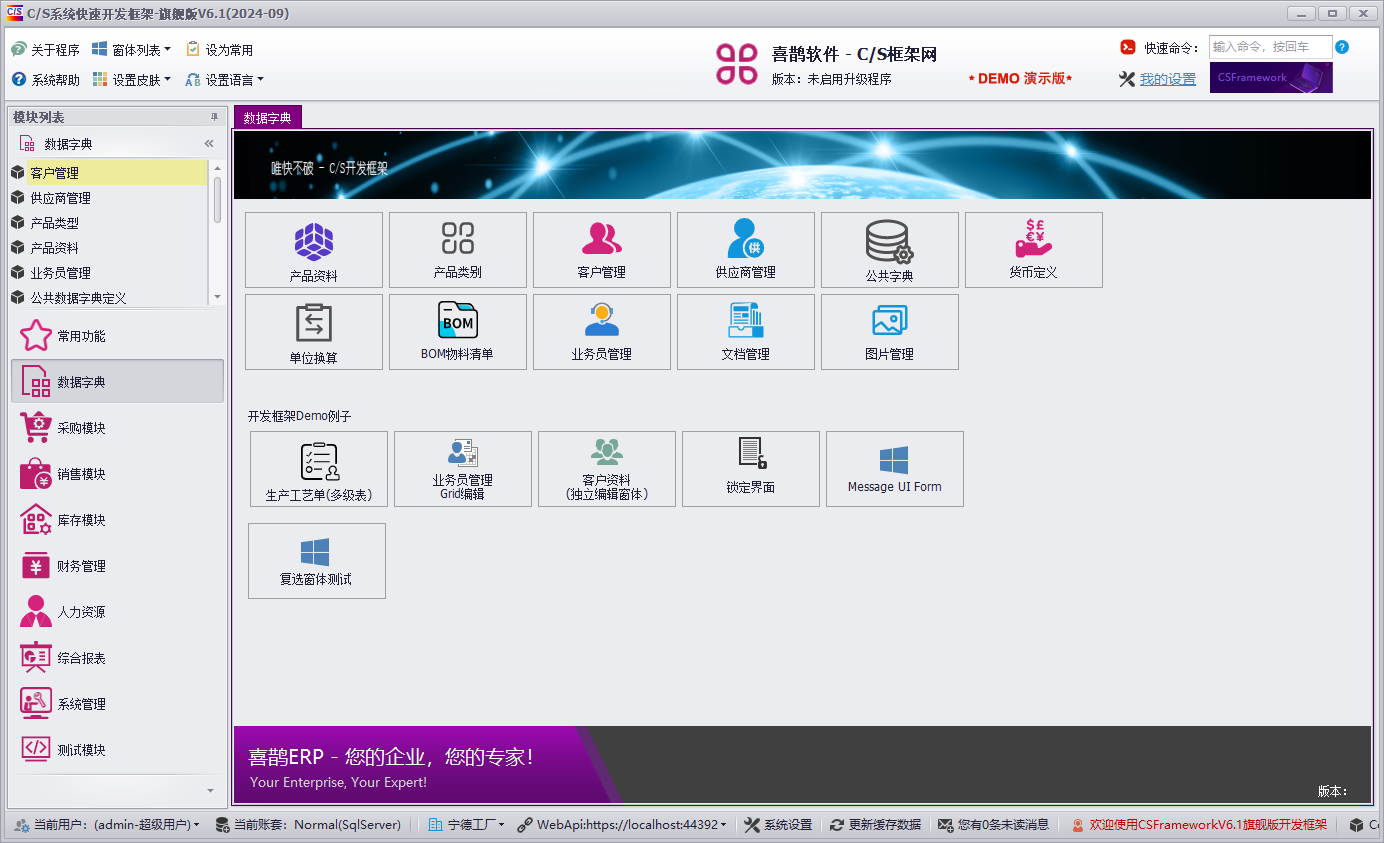Viewport: 1384px width, 843px height.
Task: Select 人力资源 in the sidebar
Action: point(117,612)
